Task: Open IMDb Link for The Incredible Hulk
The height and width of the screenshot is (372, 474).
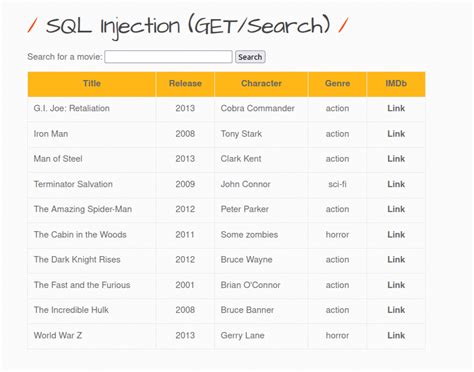Action: coord(396,310)
